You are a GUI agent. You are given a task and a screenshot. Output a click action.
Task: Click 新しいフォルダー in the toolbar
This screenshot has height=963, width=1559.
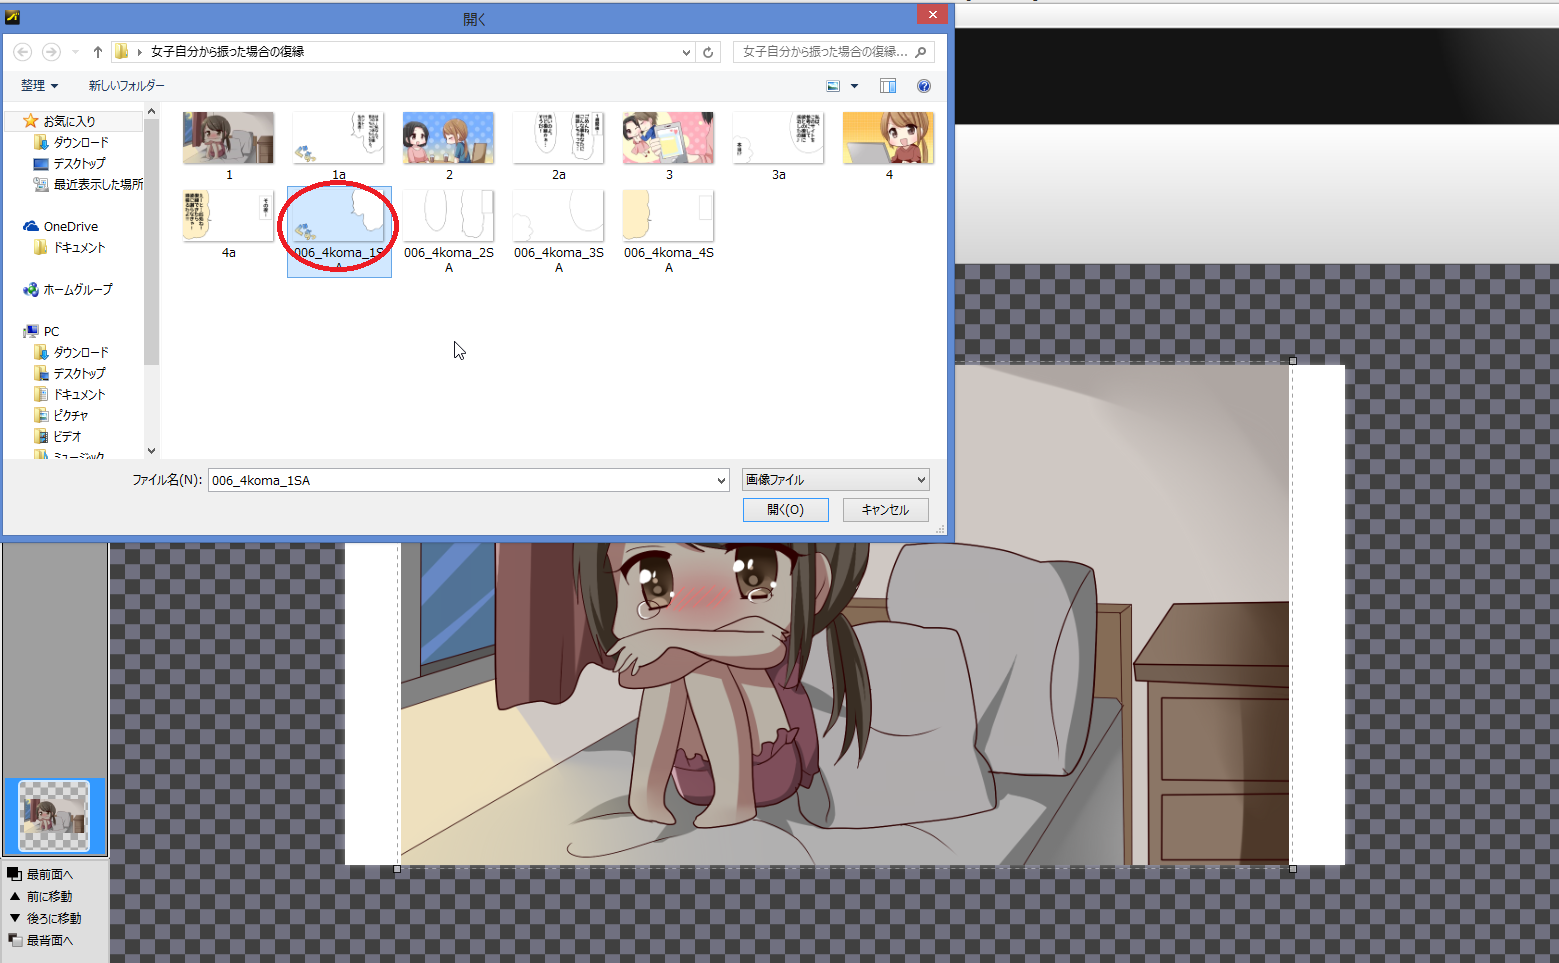tap(126, 86)
